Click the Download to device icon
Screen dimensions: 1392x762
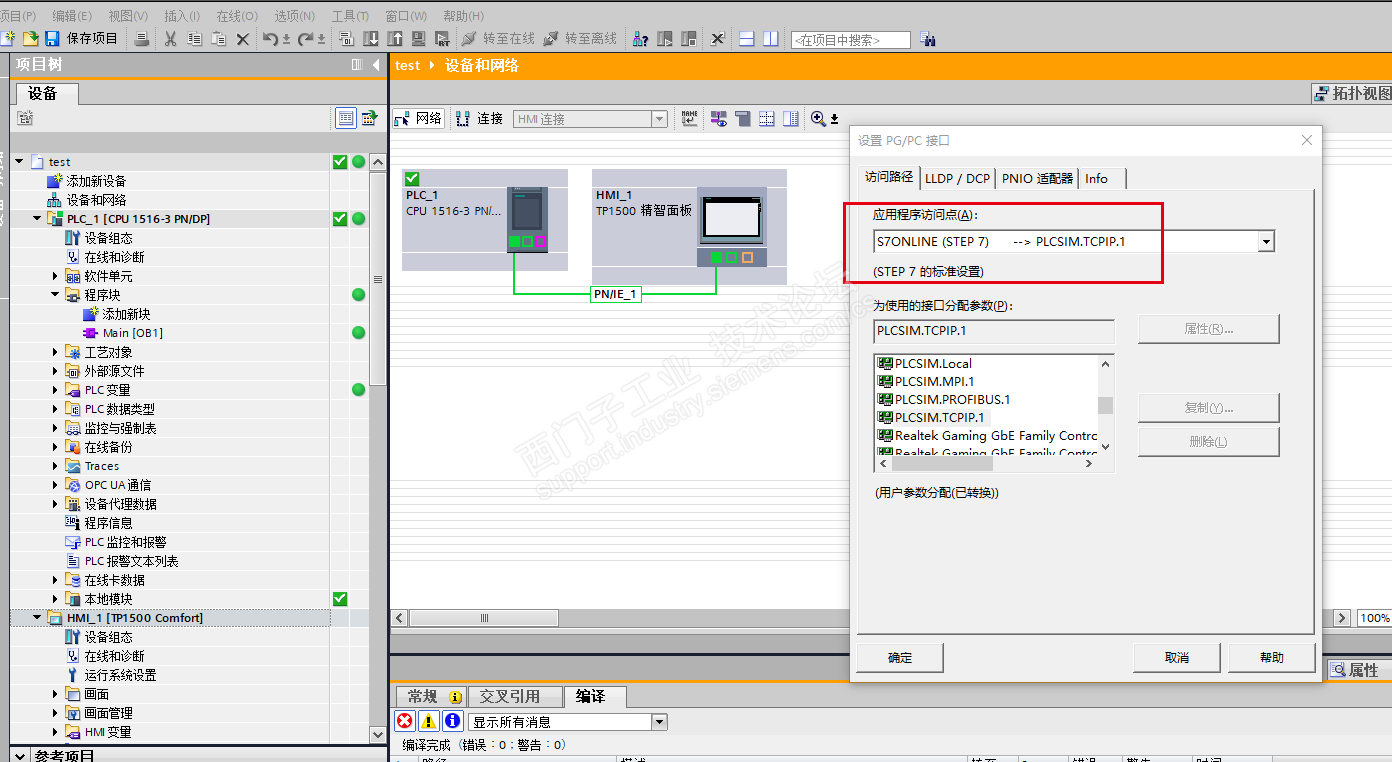click(371, 39)
